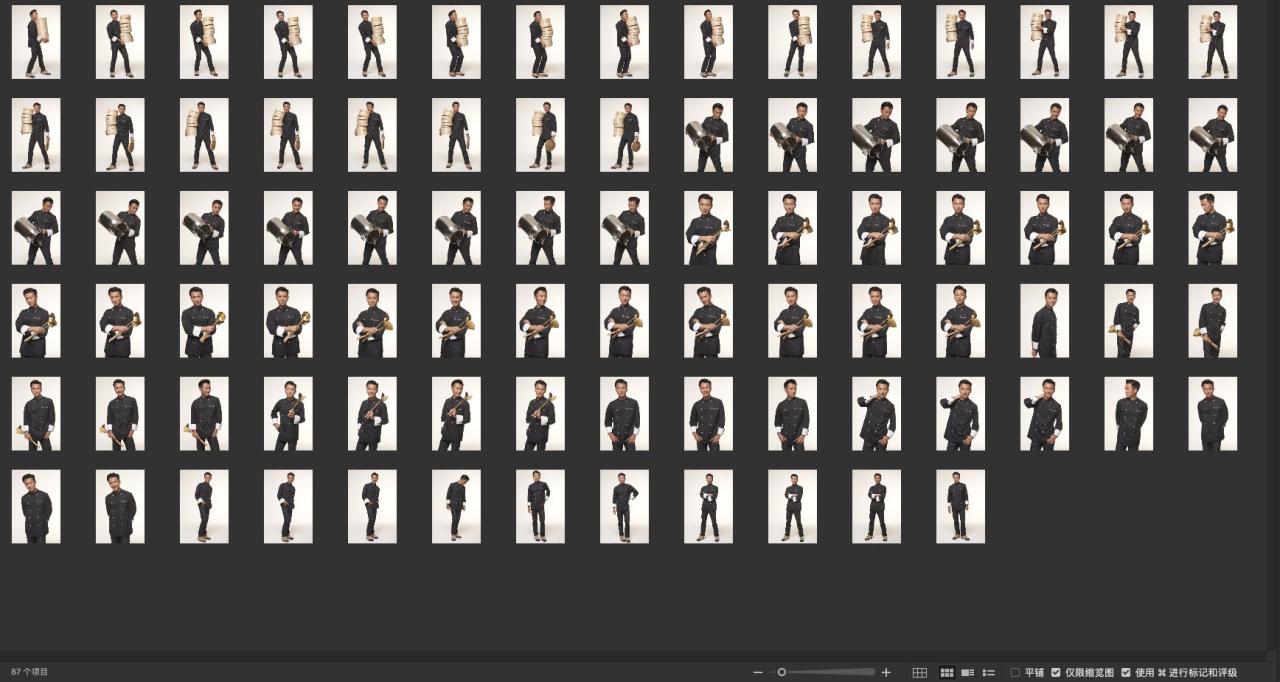Switch to details view icon
This screenshot has height=682, width=1280.
tap(967, 672)
